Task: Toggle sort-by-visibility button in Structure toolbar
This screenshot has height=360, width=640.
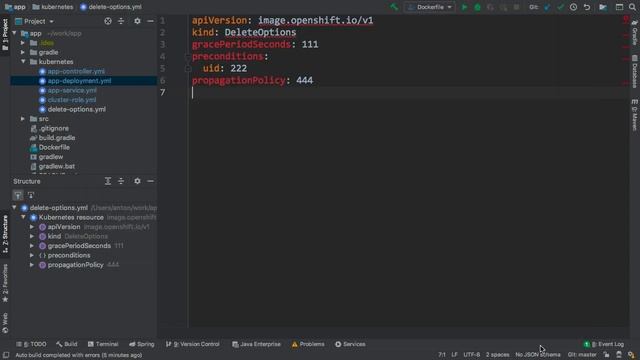Action: click(18, 195)
